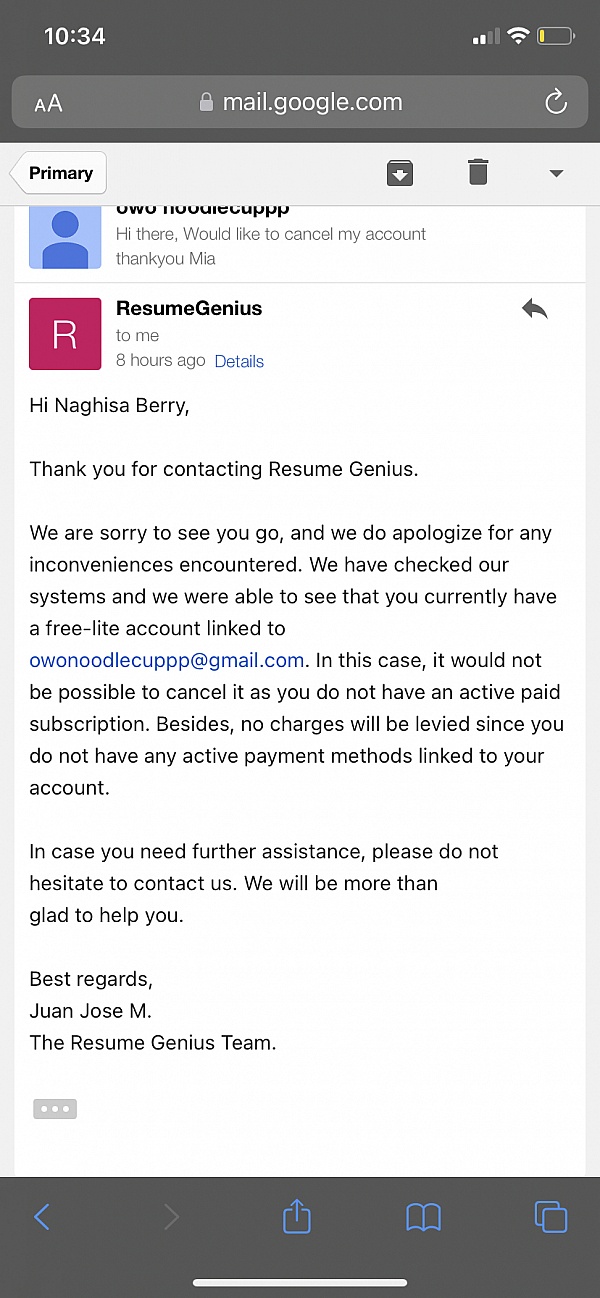Image resolution: width=600 pixels, height=1298 pixels.
Task: Open the more options dropdown arrow
Action: pyautogui.click(x=557, y=173)
